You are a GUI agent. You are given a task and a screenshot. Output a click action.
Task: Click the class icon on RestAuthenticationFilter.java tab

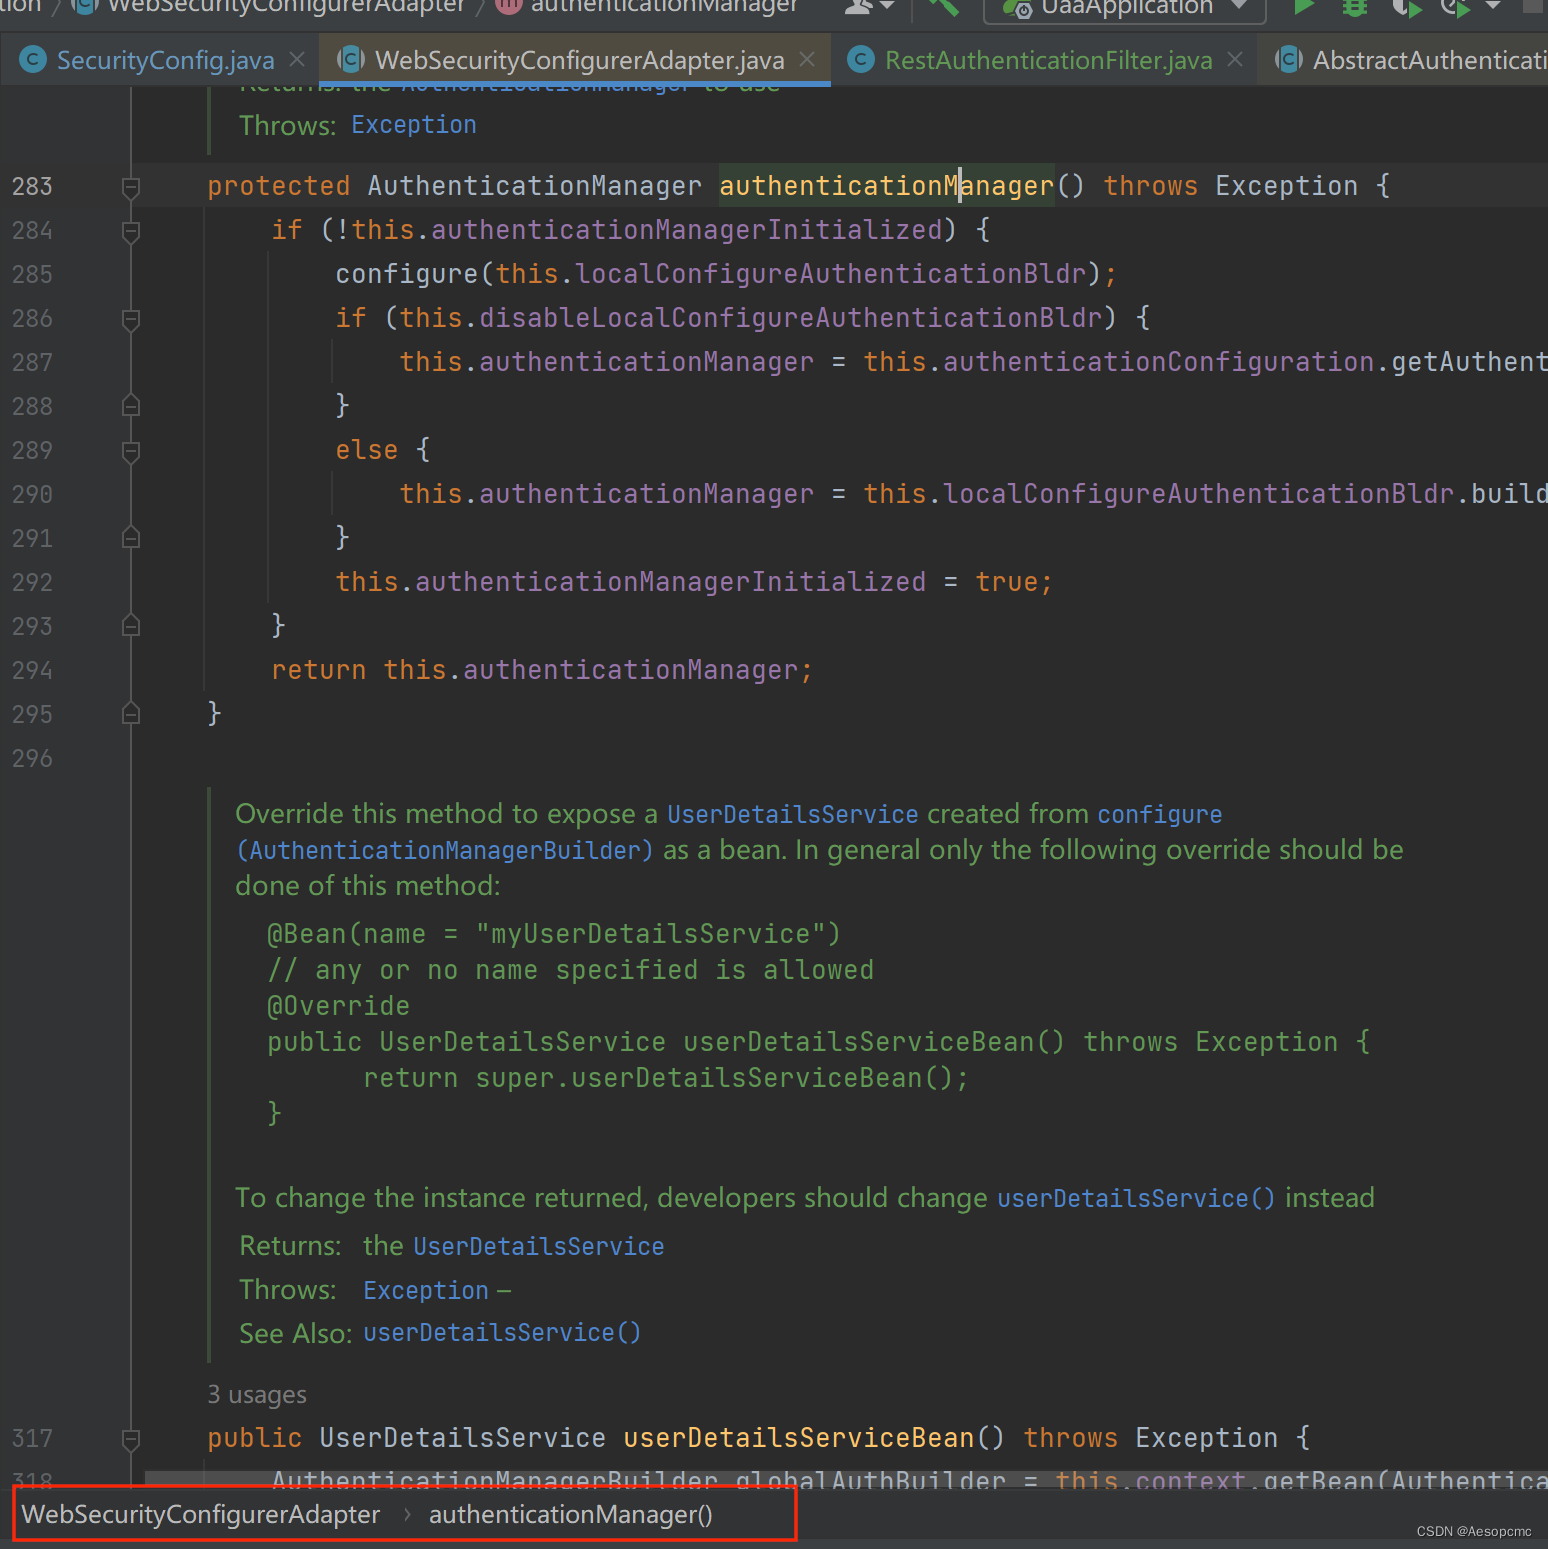[x=861, y=60]
